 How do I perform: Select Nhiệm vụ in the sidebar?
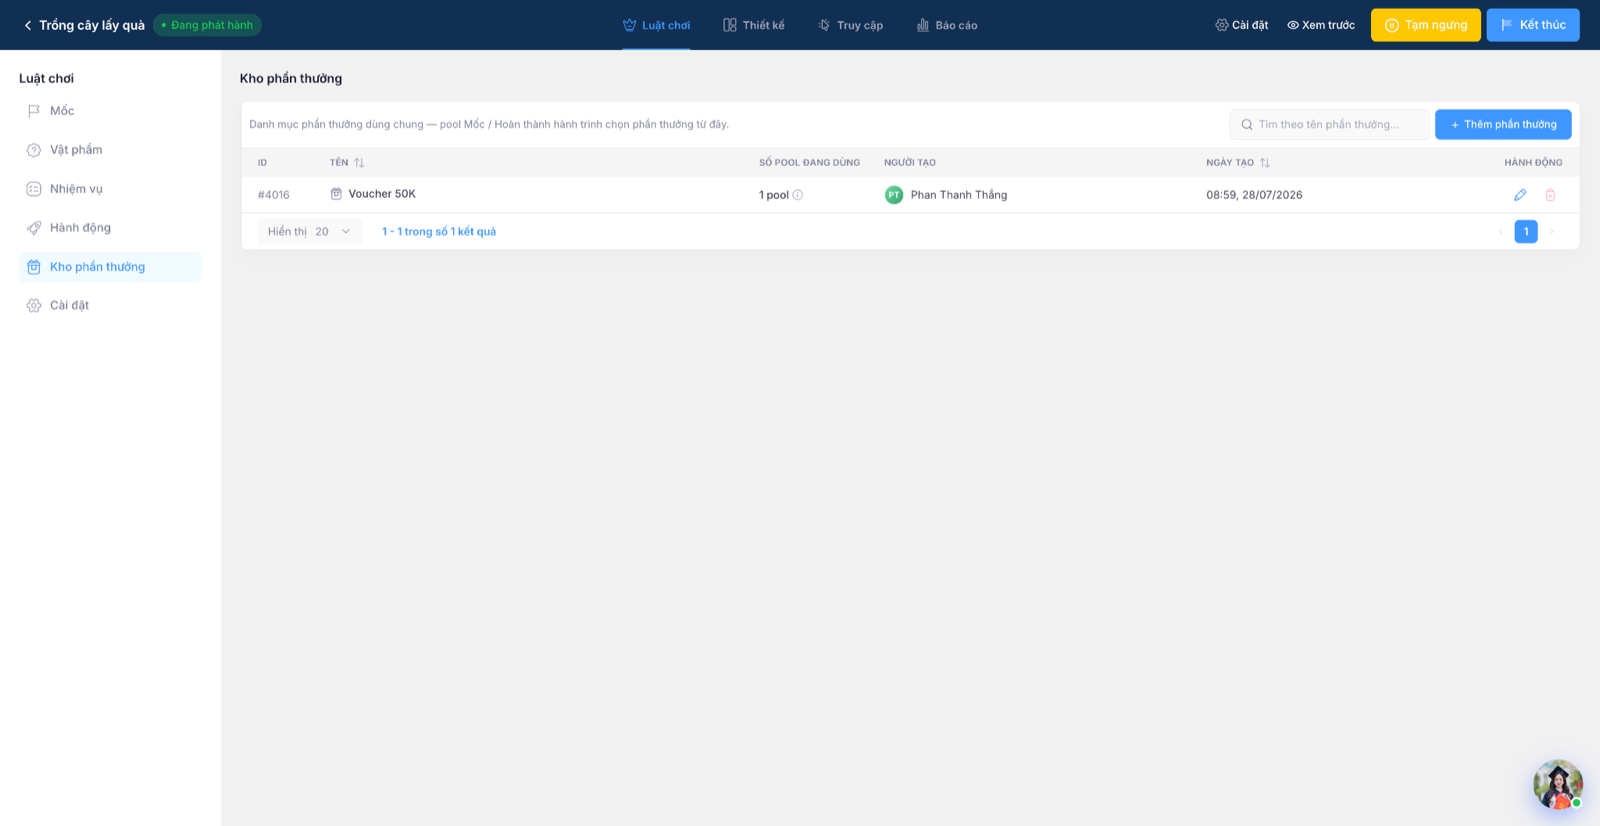[110, 189]
